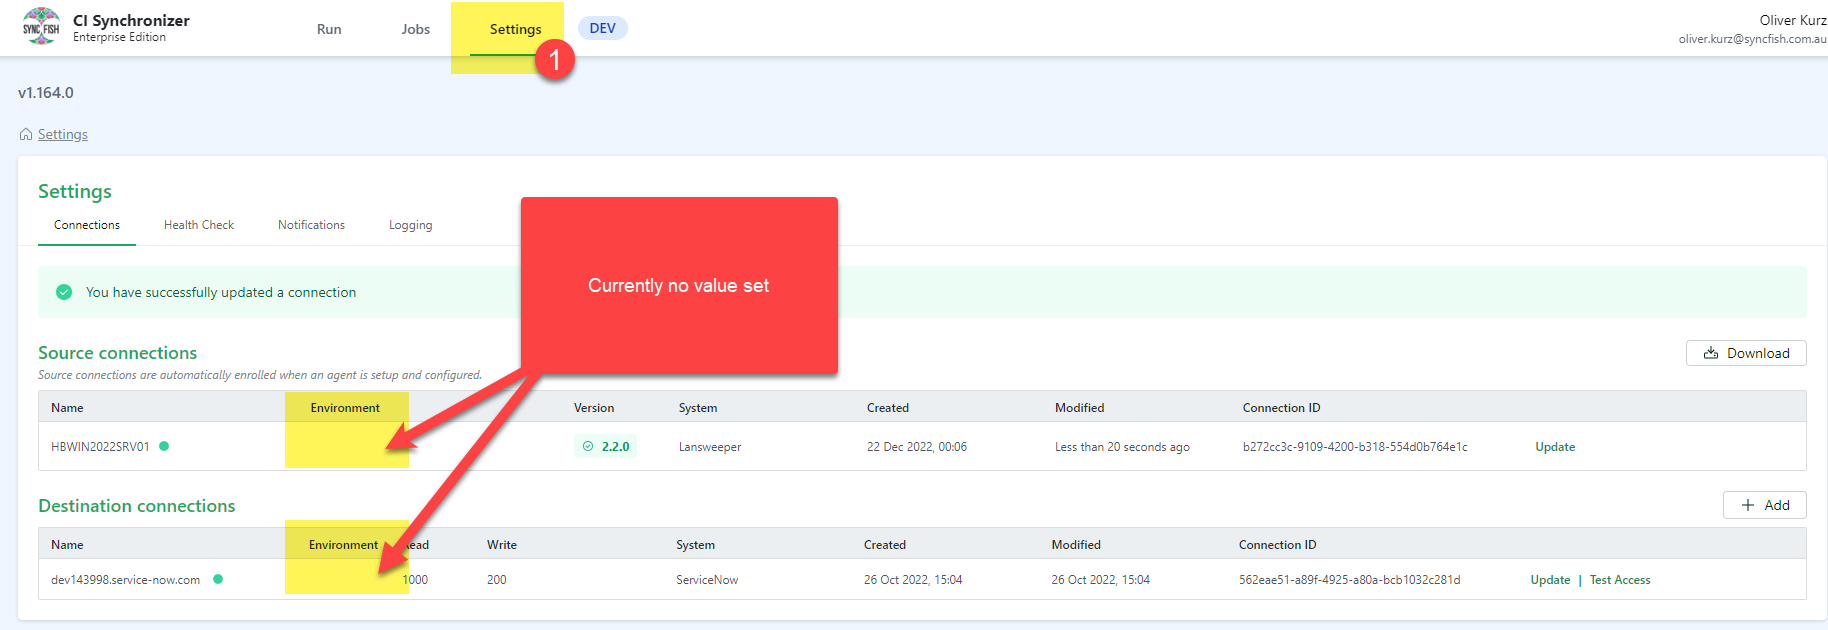1828x630 pixels.
Task: Click the Lansweeper system cell
Action: [710, 447]
